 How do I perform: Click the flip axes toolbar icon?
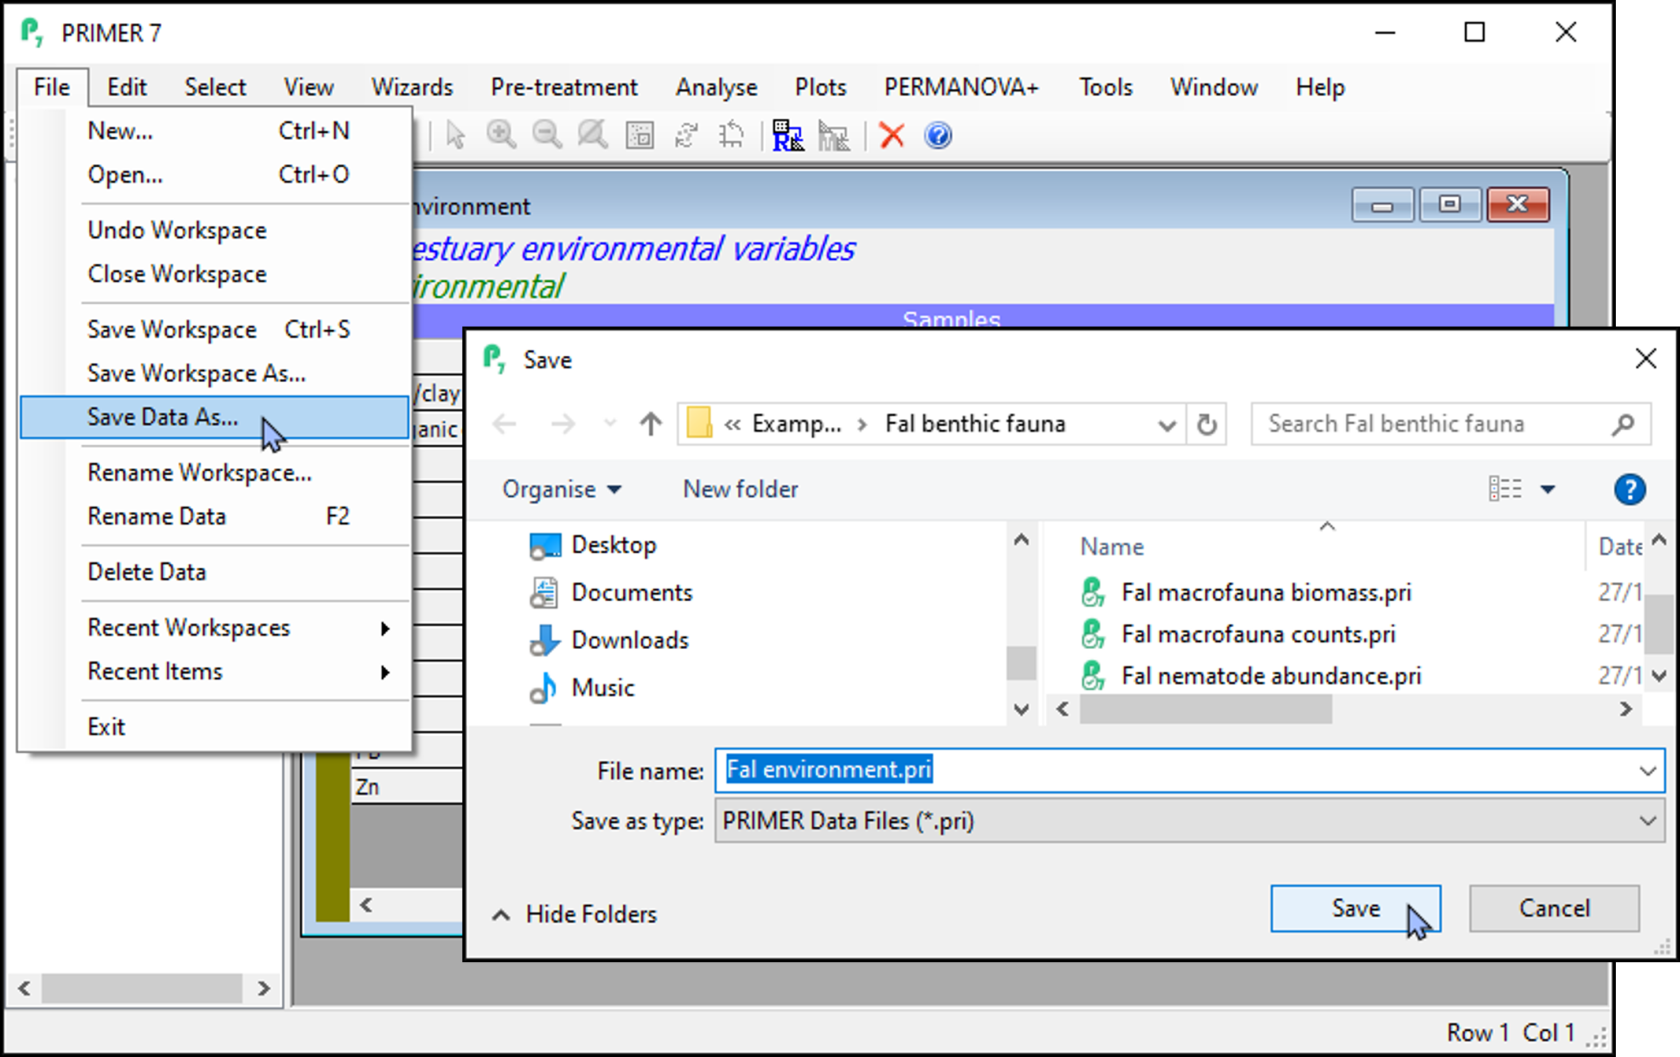click(732, 135)
